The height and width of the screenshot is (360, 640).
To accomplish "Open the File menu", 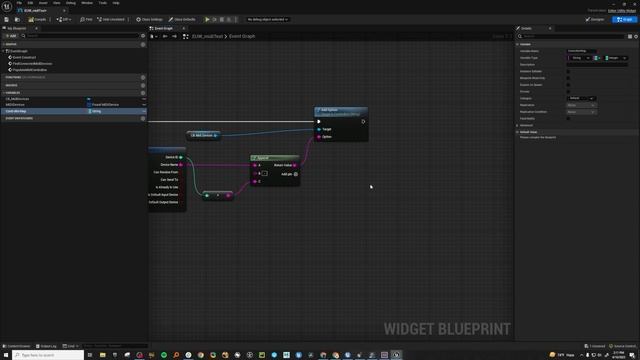I will (x=19, y=3).
